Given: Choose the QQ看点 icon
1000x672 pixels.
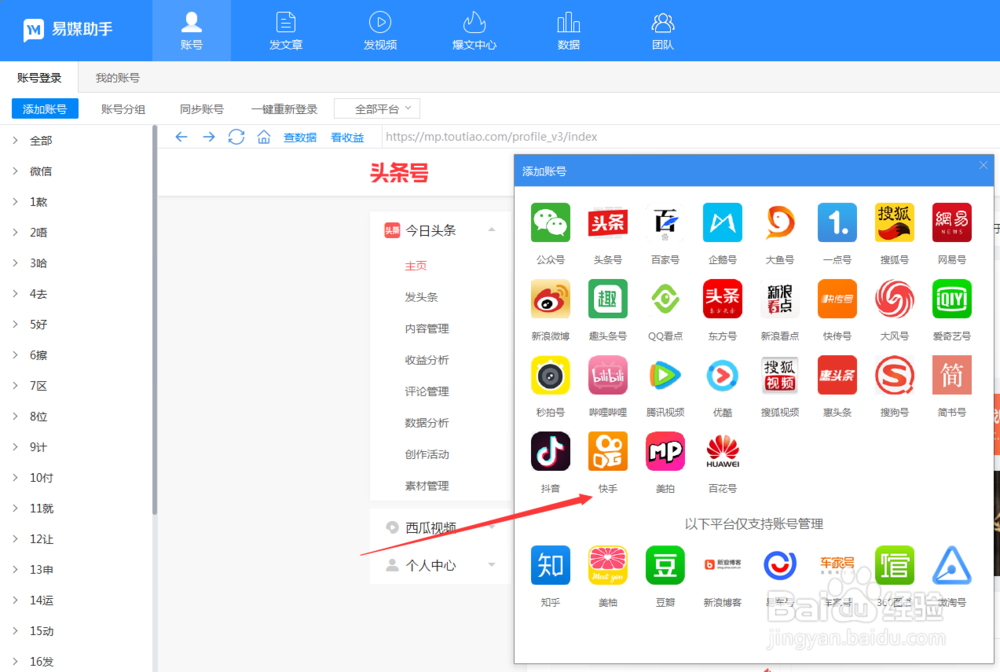Looking at the screenshot, I should (x=665, y=298).
